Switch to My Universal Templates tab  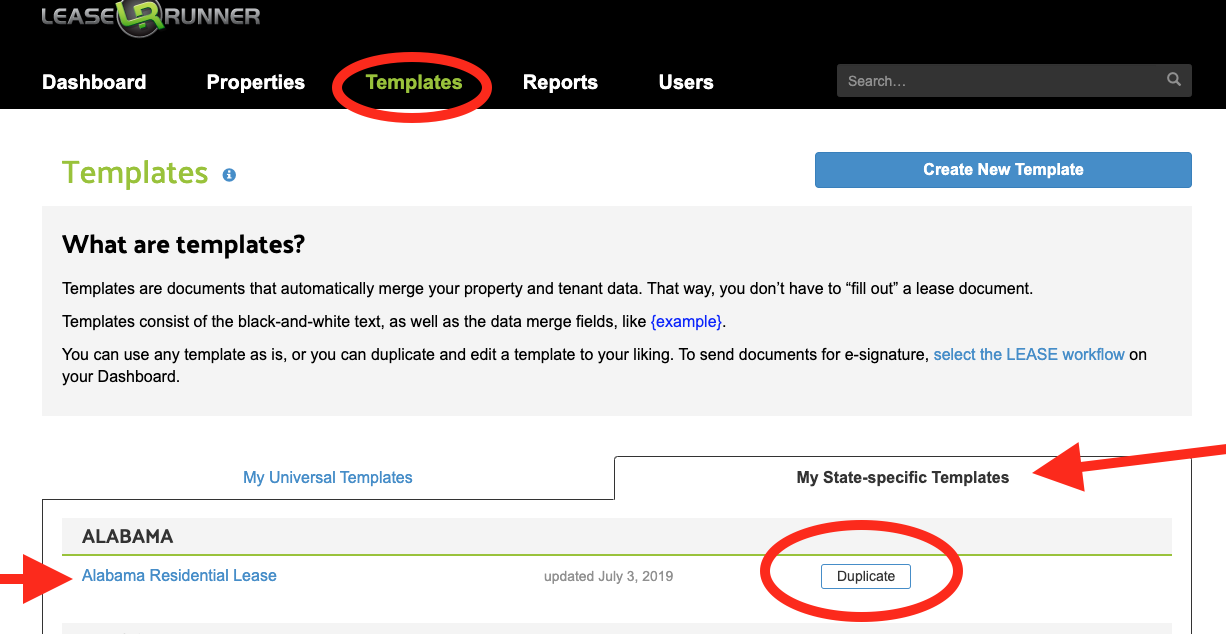click(x=327, y=478)
